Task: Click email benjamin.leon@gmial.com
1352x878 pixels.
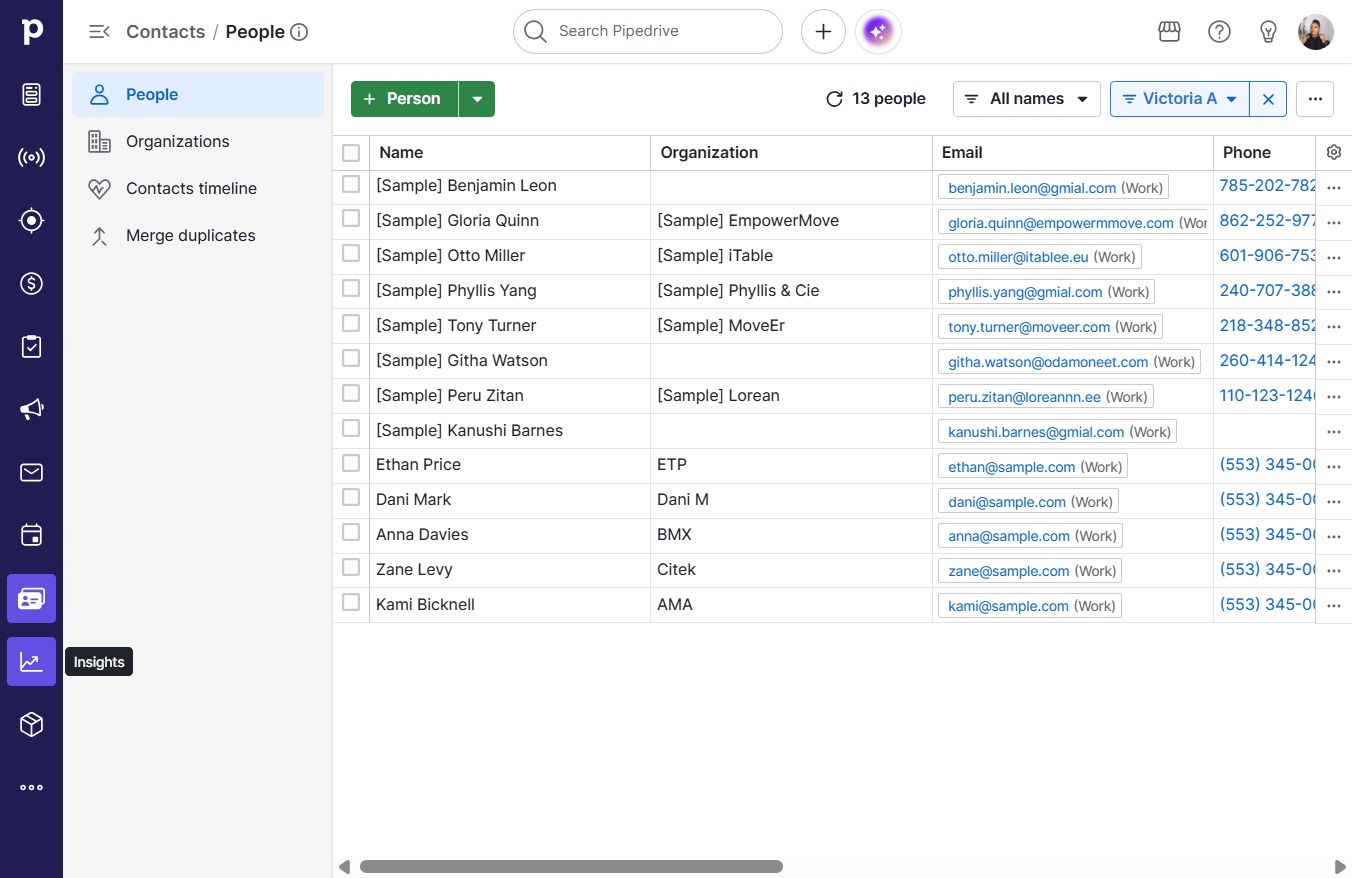Action: pyautogui.click(x=1032, y=188)
